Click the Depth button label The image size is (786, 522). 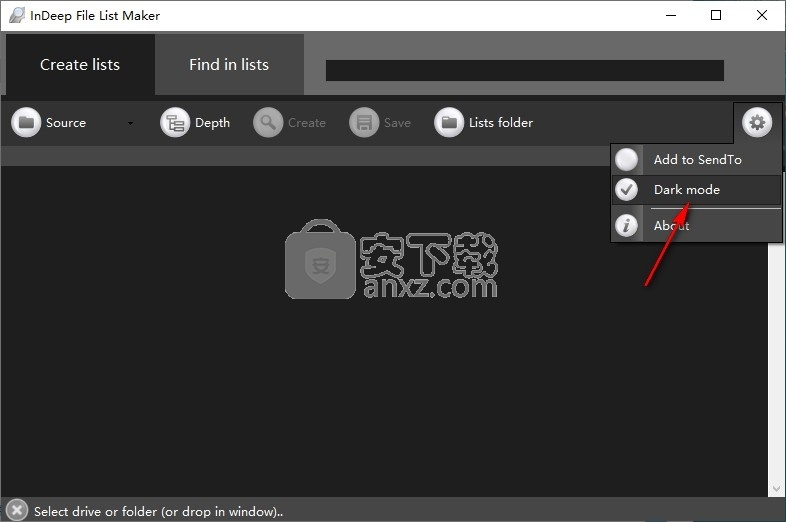point(213,123)
